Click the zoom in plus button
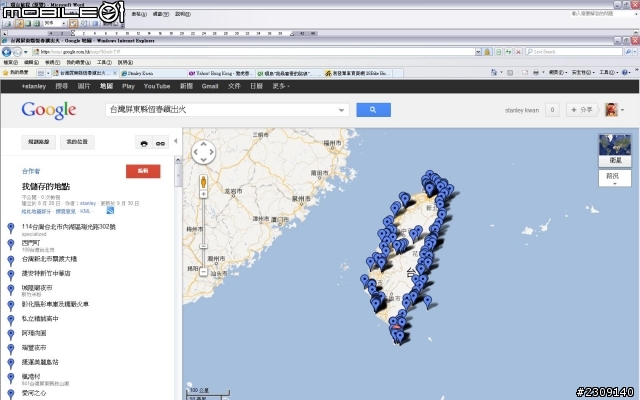 pos(203,194)
